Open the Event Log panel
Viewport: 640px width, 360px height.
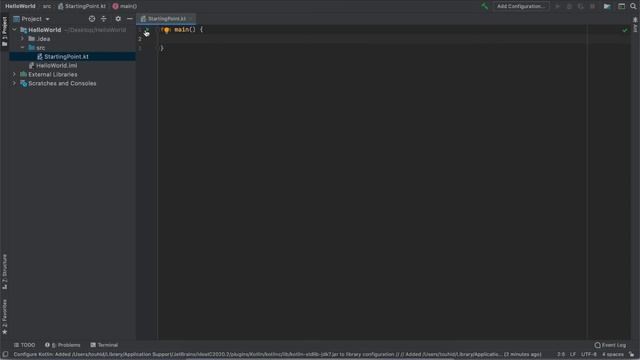tap(610, 345)
